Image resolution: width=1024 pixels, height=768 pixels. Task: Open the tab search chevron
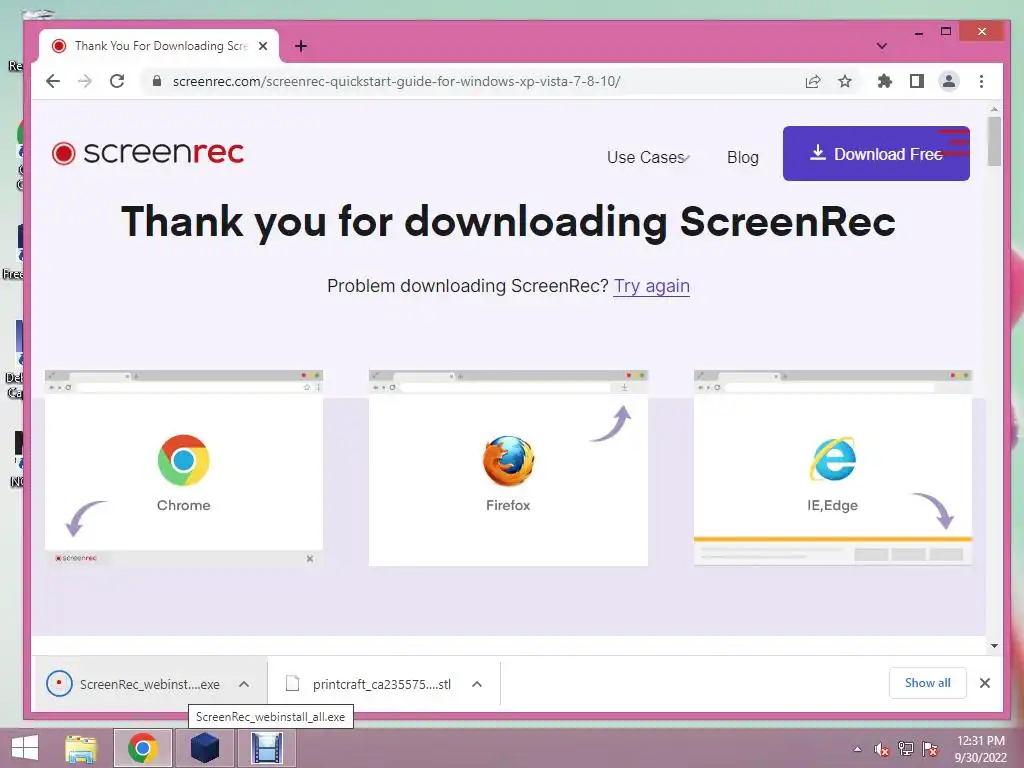882,46
